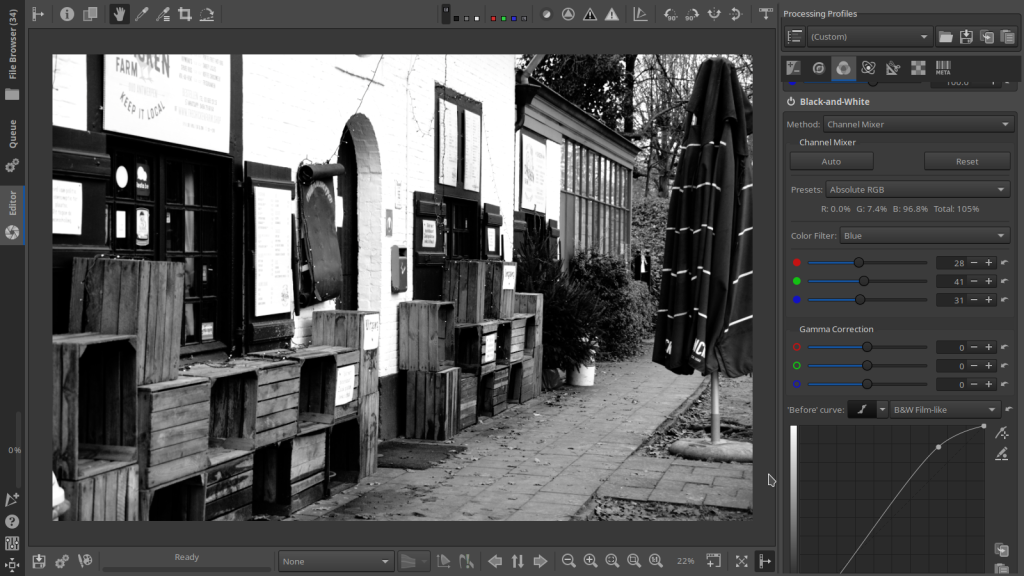Image resolution: width=1024 pixels, height=576 pixels.
Task: Toggle clipped shadows indication
Action: pyautogui.click(x=590, y=14)
